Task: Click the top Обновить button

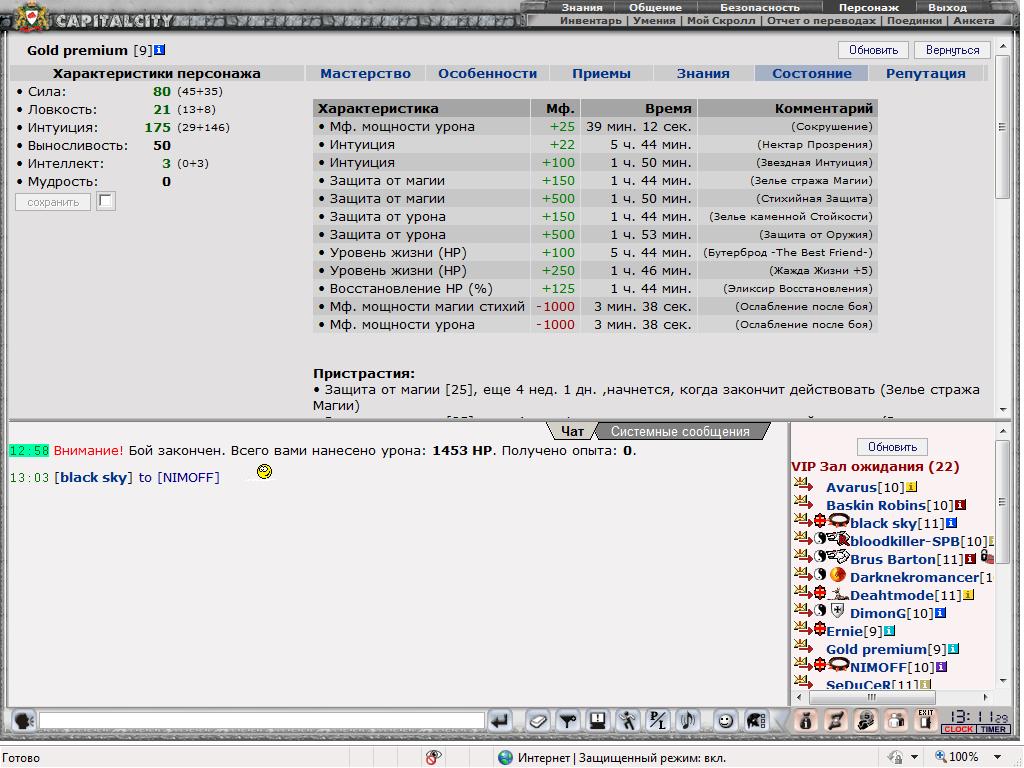Action: pos(873,50)
